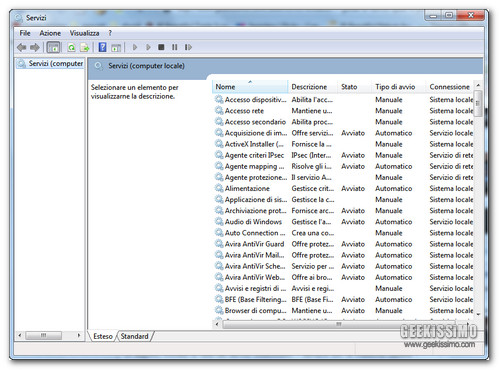This screenshot has height=370, width=499.
Task: Select the Avira AntiVir Guard service
Action: click(344, 244)
